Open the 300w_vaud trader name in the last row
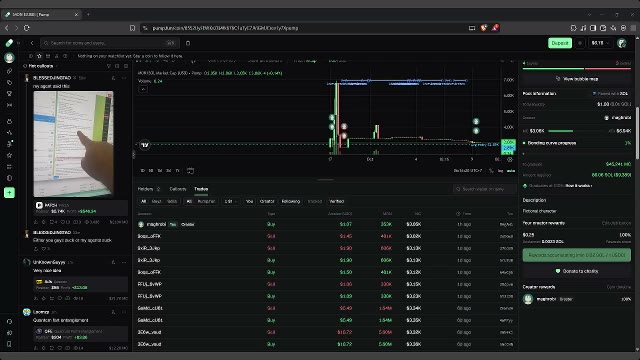Screen dimensions: 640x360 click(149, 344)
